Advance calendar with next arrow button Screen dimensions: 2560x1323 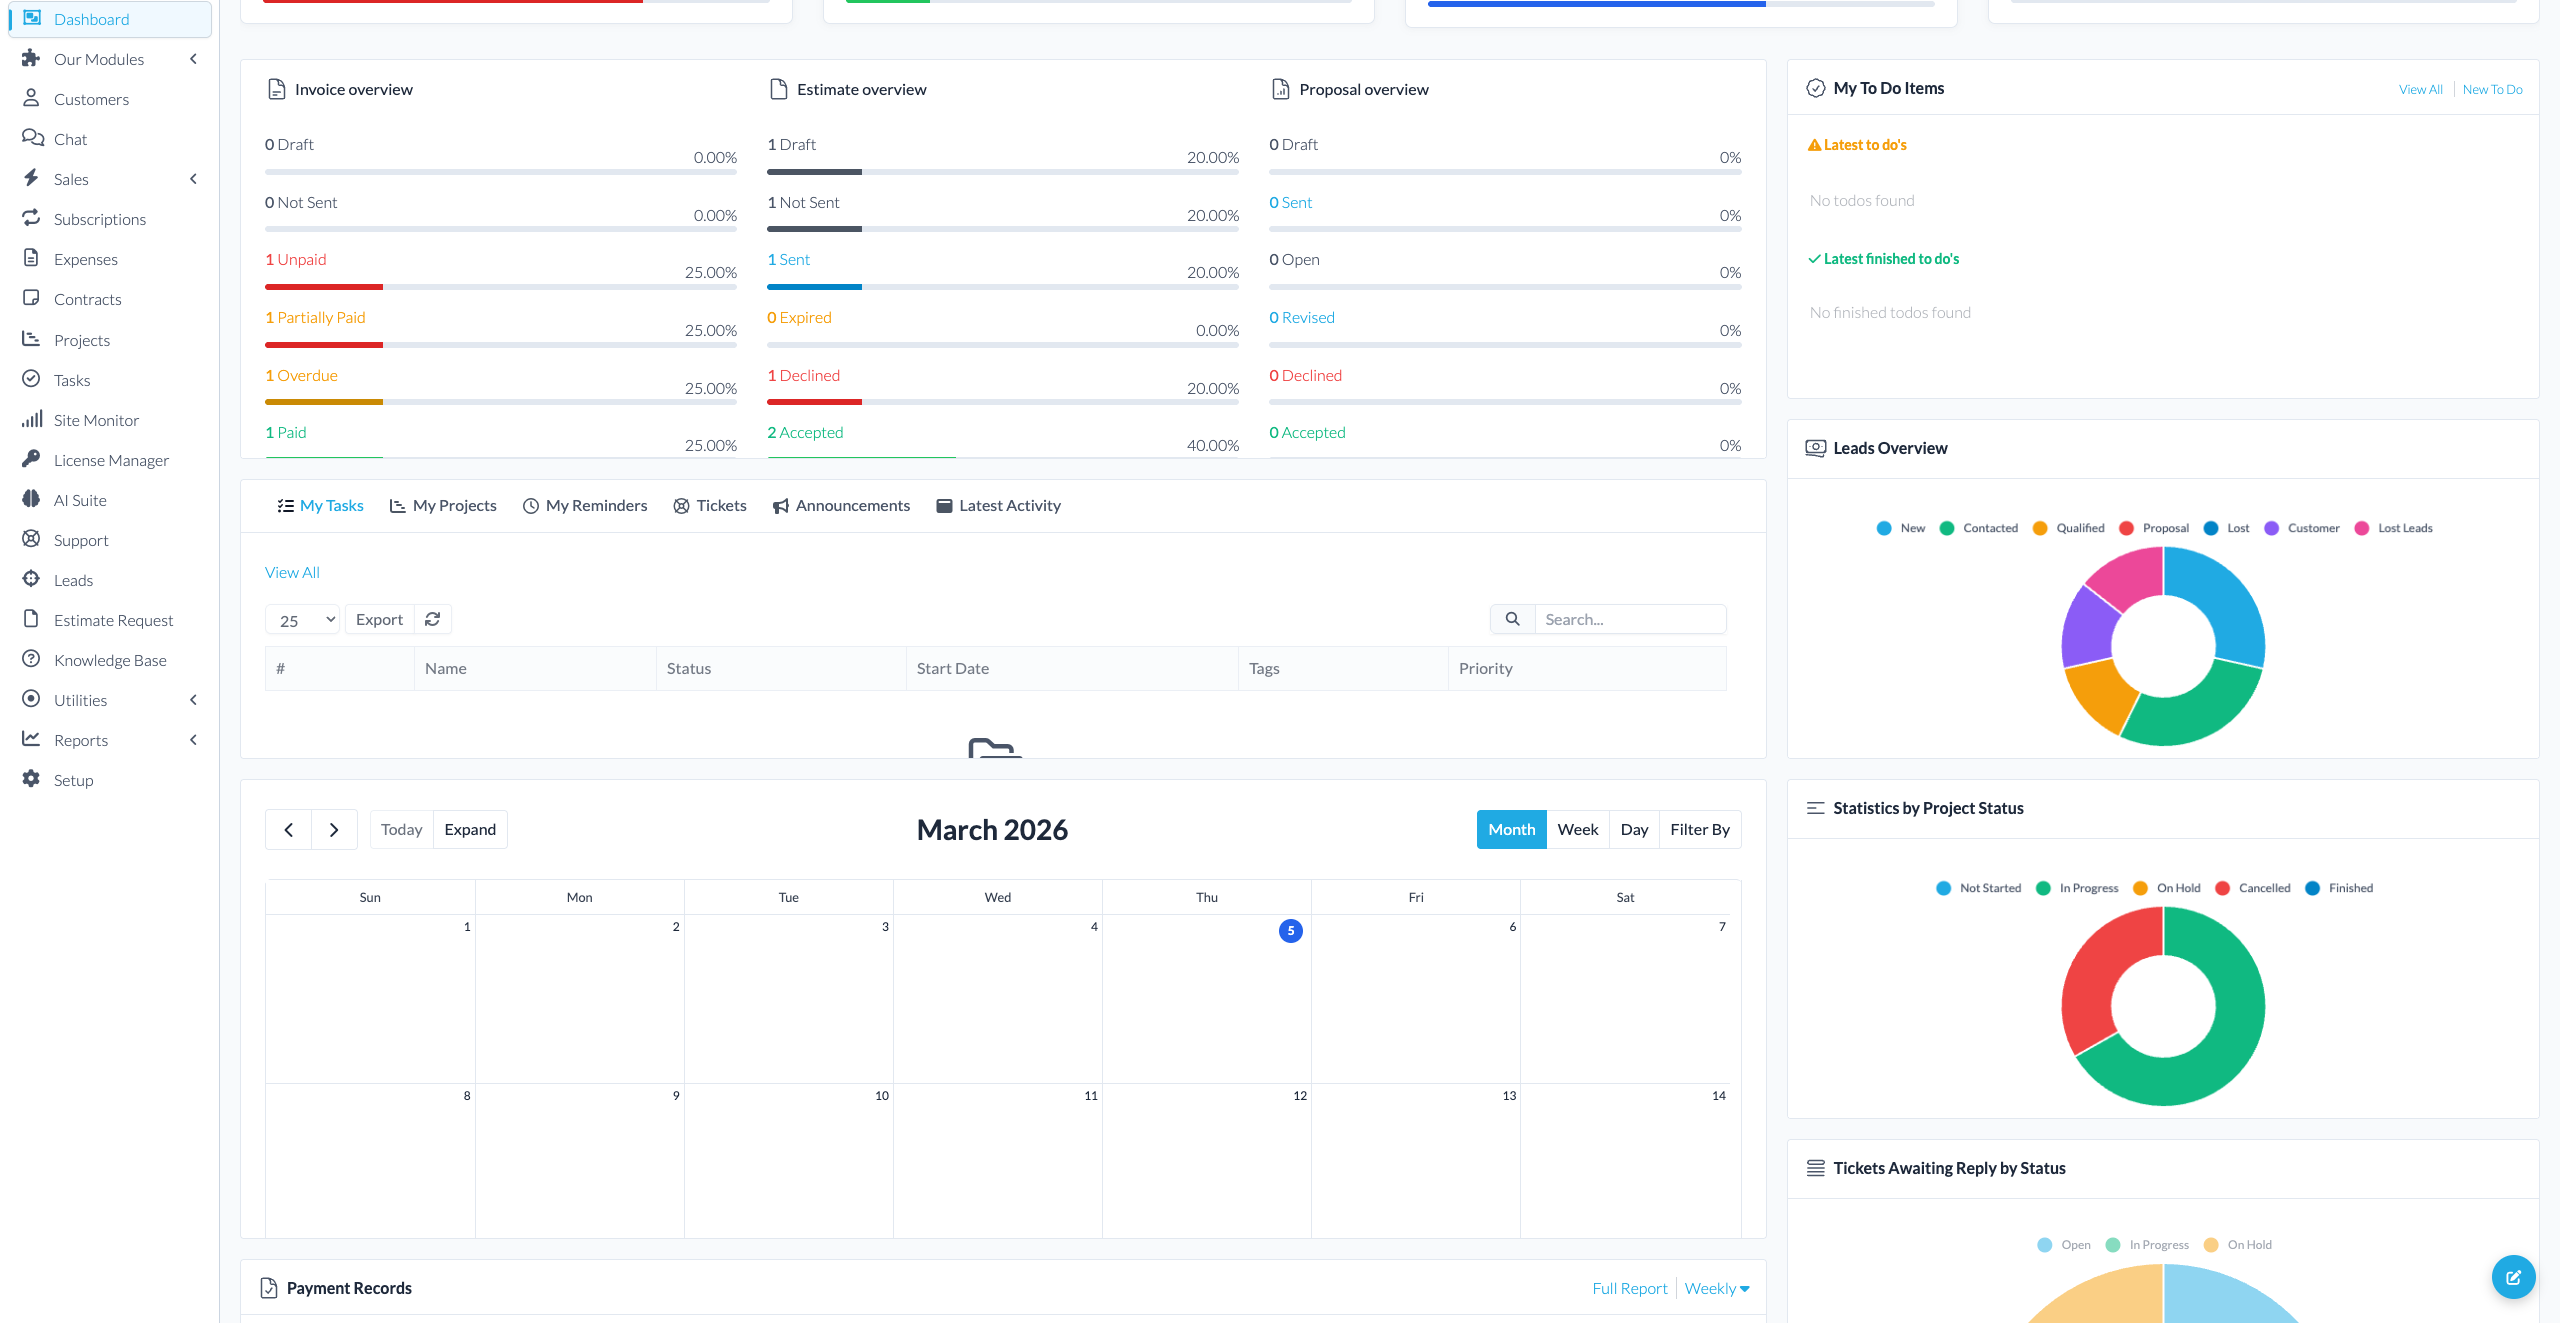tap(334, 830)
